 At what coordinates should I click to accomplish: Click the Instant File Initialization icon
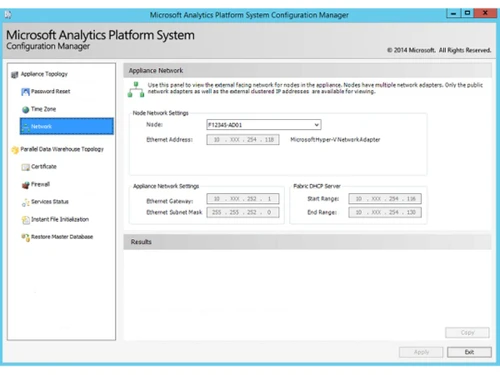coord(25,220)
